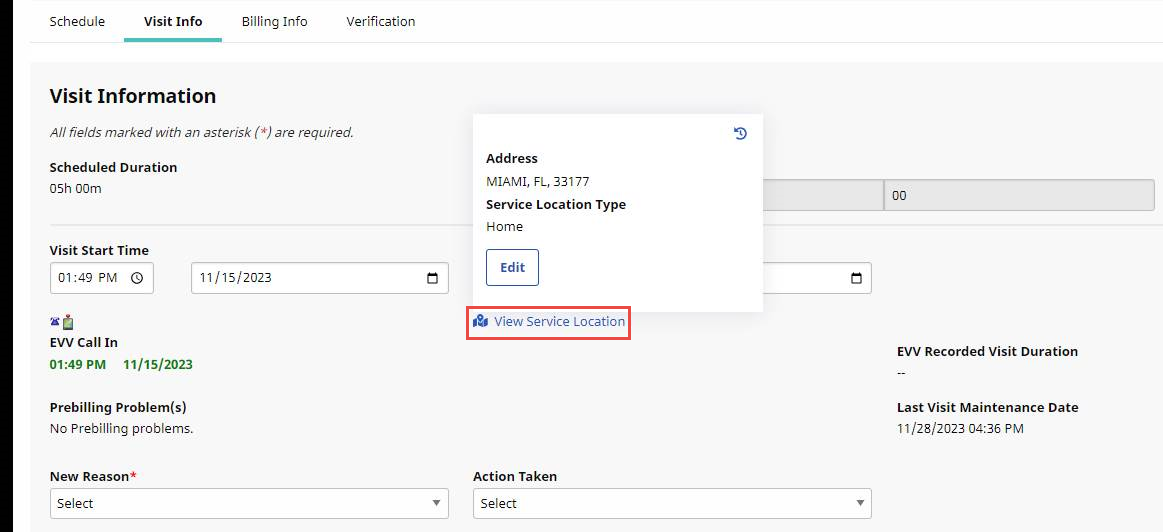Image resolution: width=1163 pixels, height=532 pixels.
Task: Switch to the Schedule tab
Action: [77, 21]
